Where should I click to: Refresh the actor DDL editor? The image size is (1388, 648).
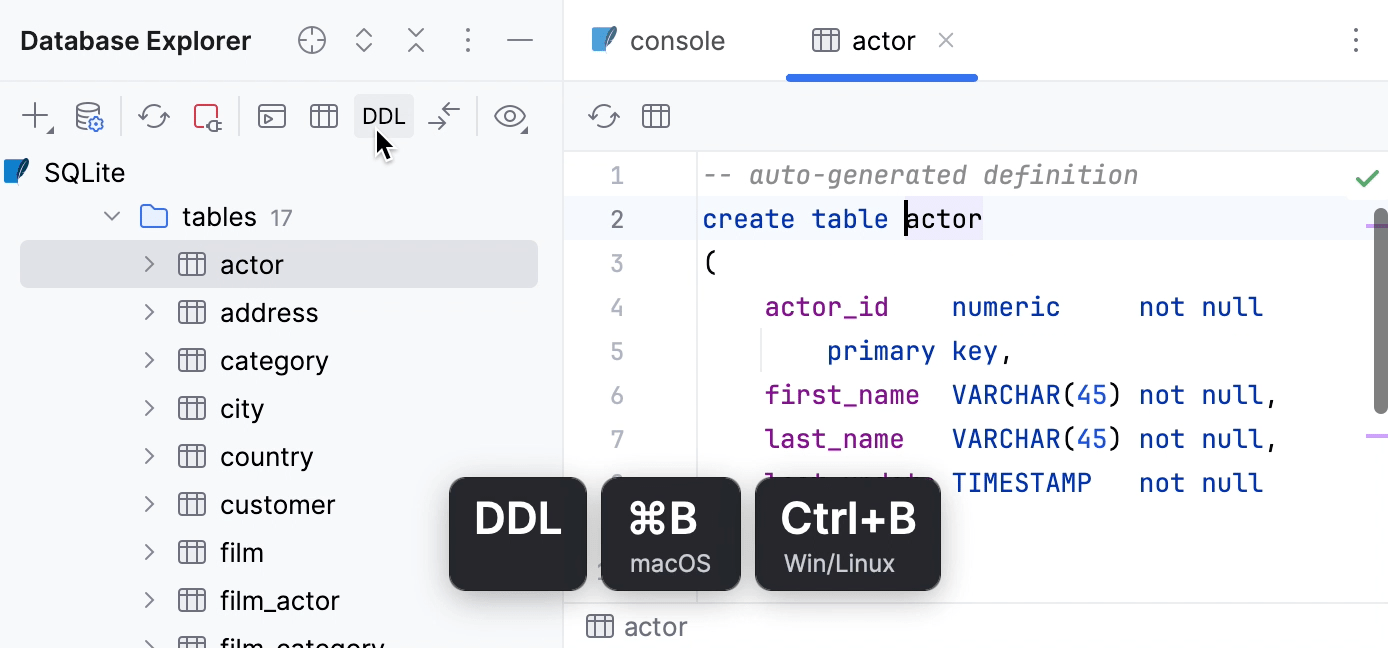(x=603, y=116)
